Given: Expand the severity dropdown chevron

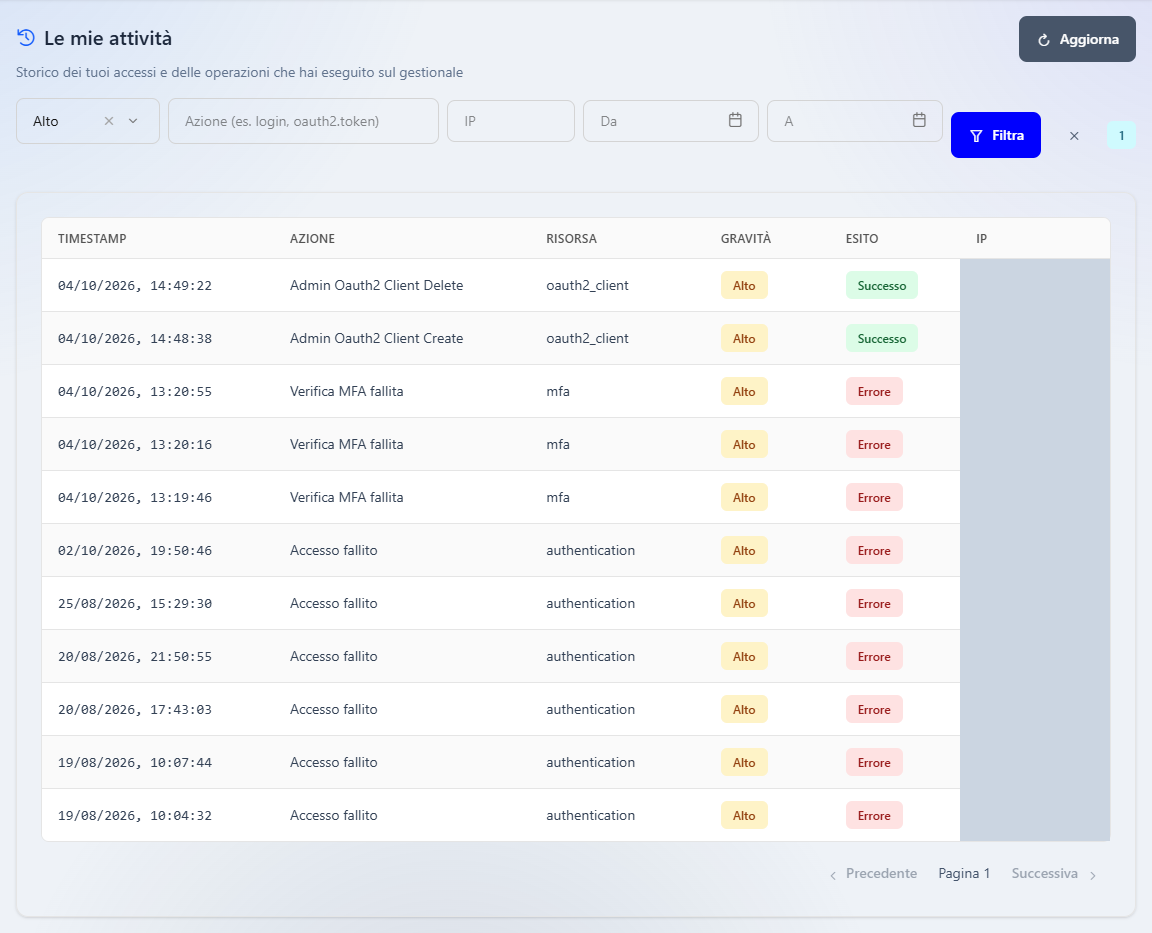Looking at the screenshot, I should pyautogui.click(x=133, y=121).
